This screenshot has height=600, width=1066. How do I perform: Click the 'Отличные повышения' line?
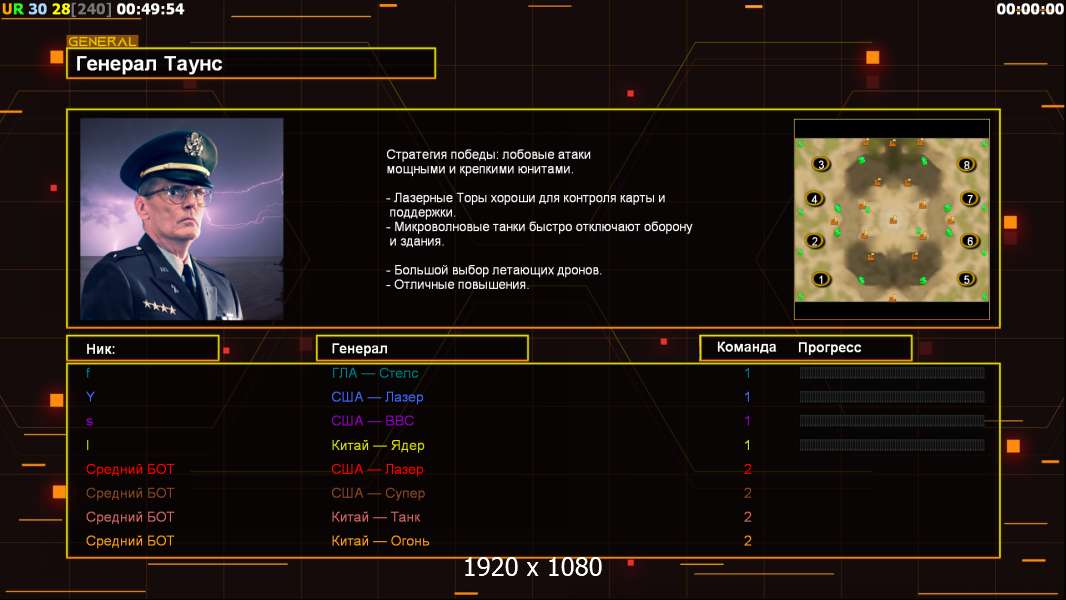[x=458, y=285]
